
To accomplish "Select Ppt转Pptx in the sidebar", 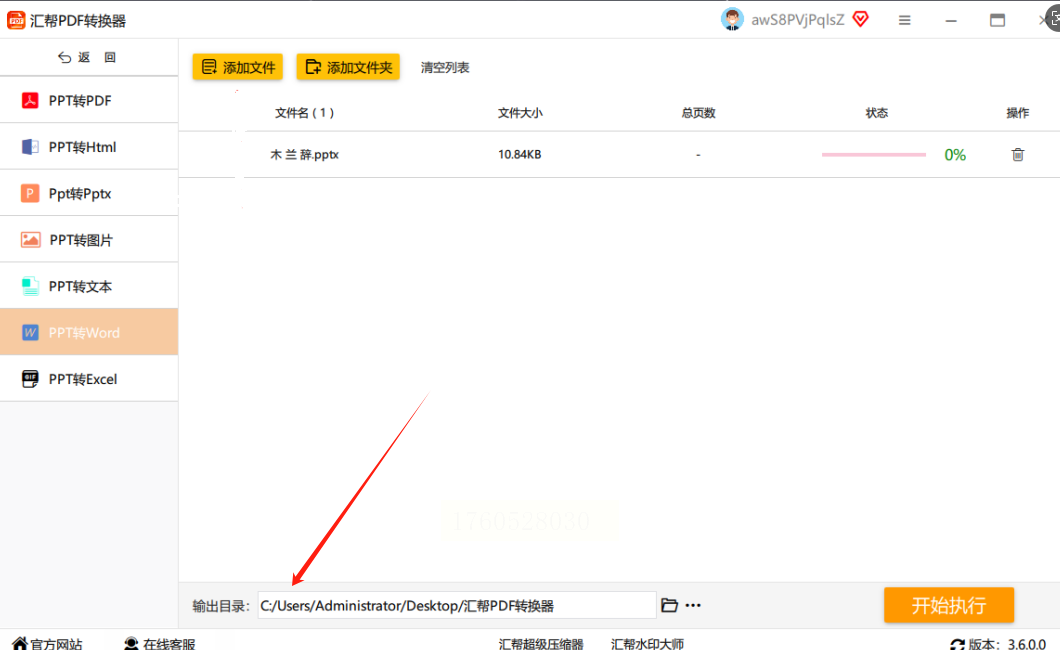I will click(89, 193).
